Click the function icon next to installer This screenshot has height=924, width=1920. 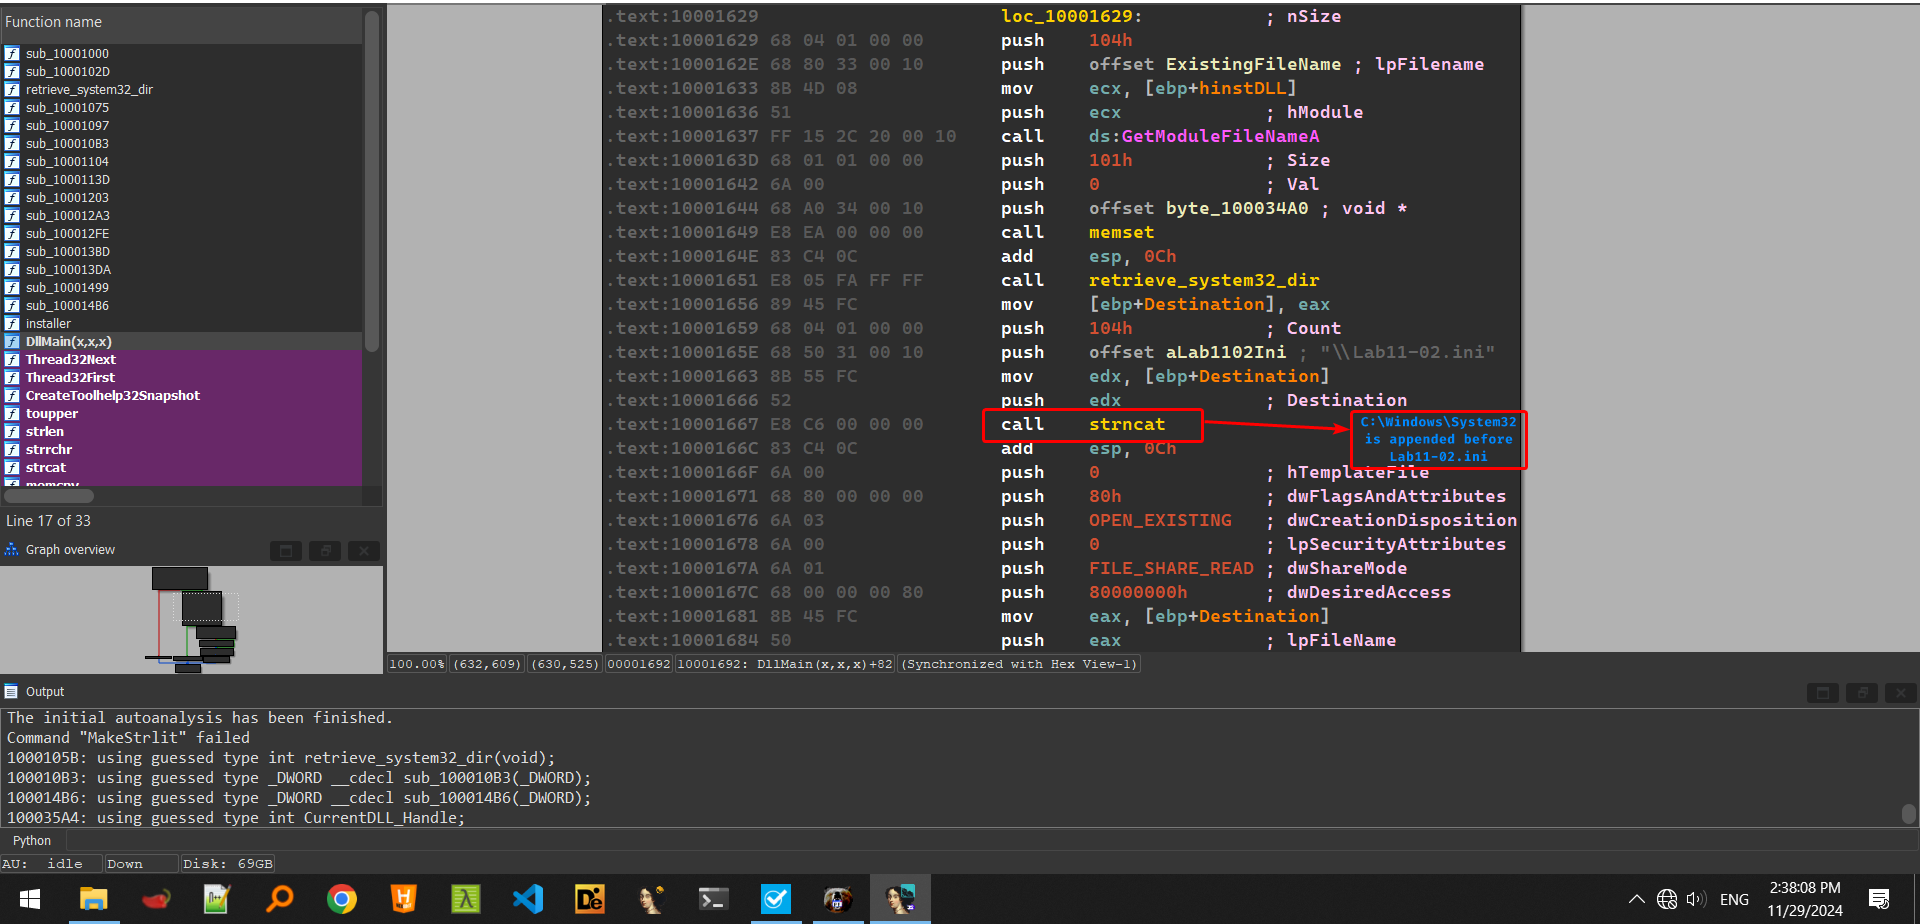click(12, 324)
